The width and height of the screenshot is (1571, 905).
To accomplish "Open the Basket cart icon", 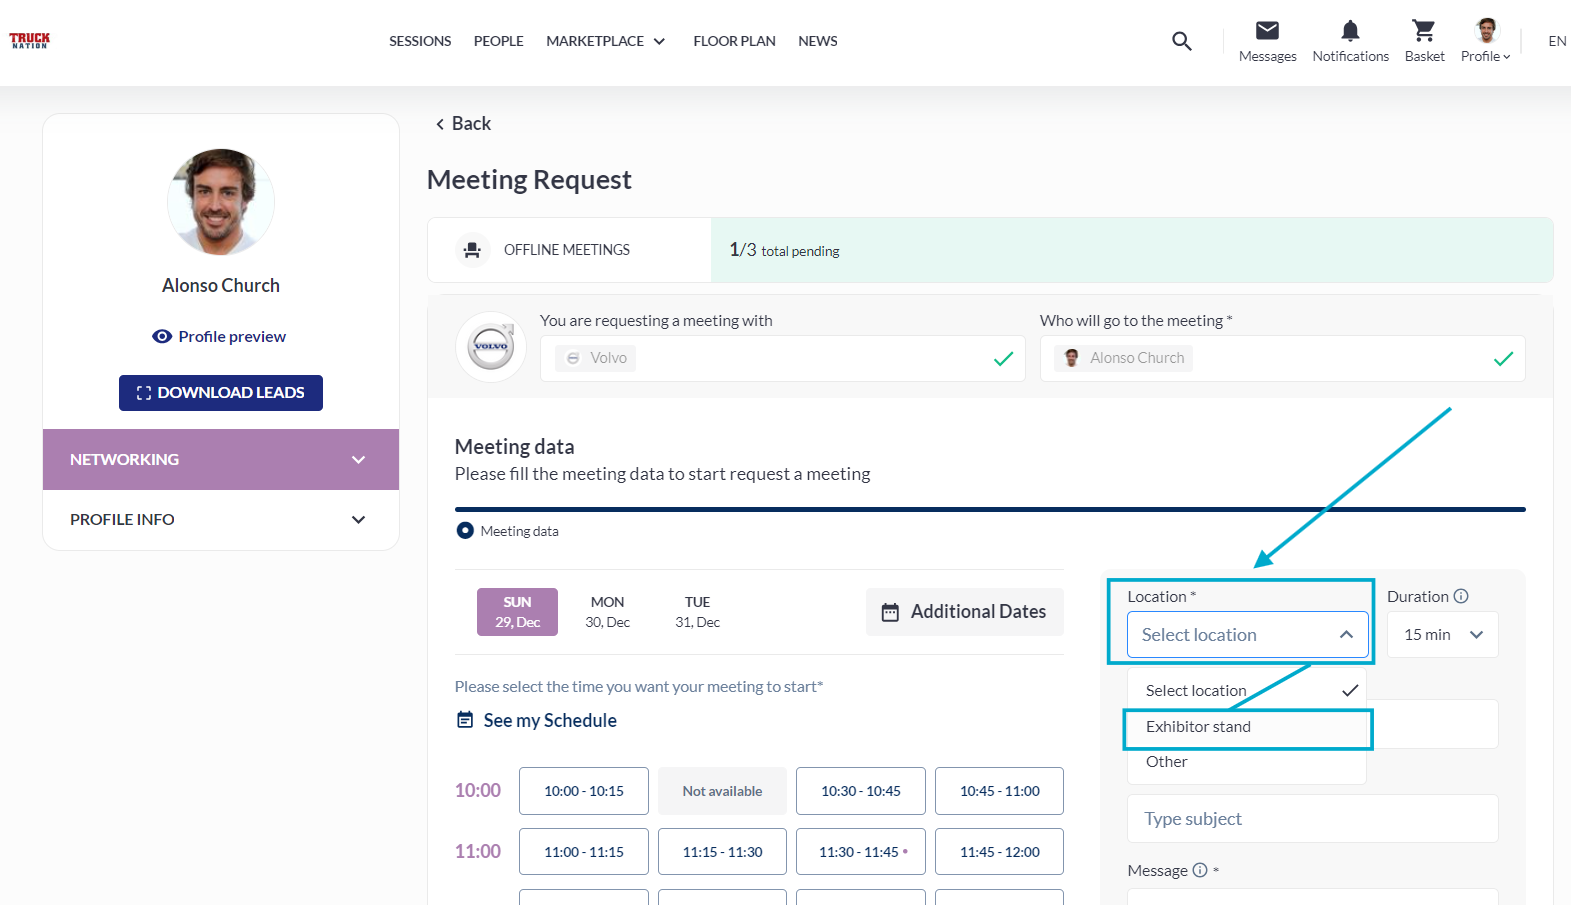I will pyautogui.click(x=1423, y=31).
